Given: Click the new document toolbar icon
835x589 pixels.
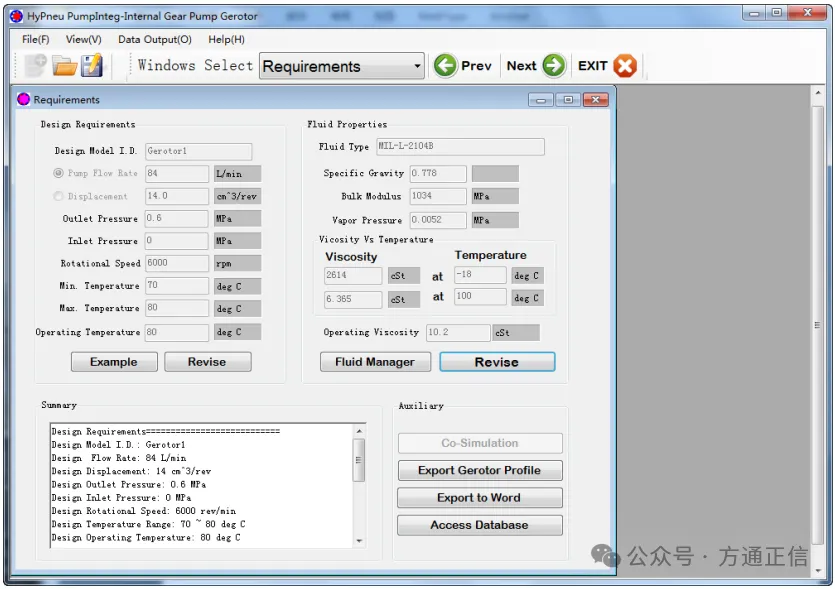Looking at the screenshot, I should (x=35, y=66).
